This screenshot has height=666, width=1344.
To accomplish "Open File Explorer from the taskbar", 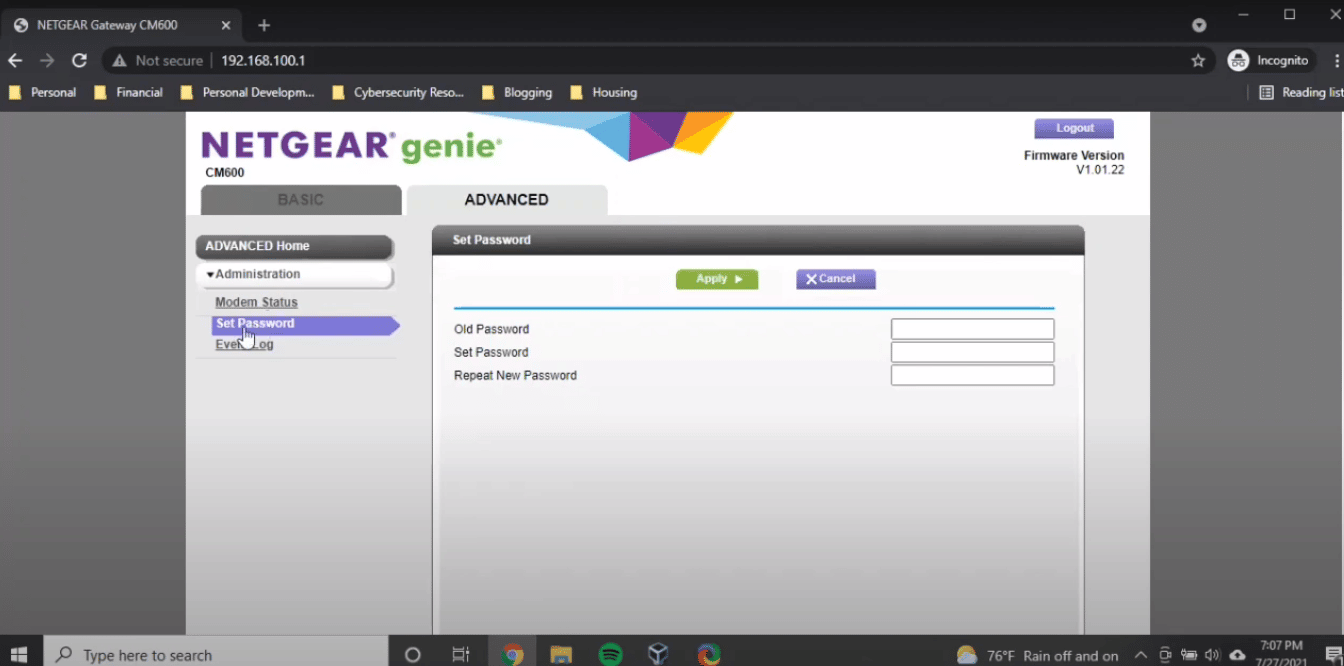I will (x=560, y=654).
